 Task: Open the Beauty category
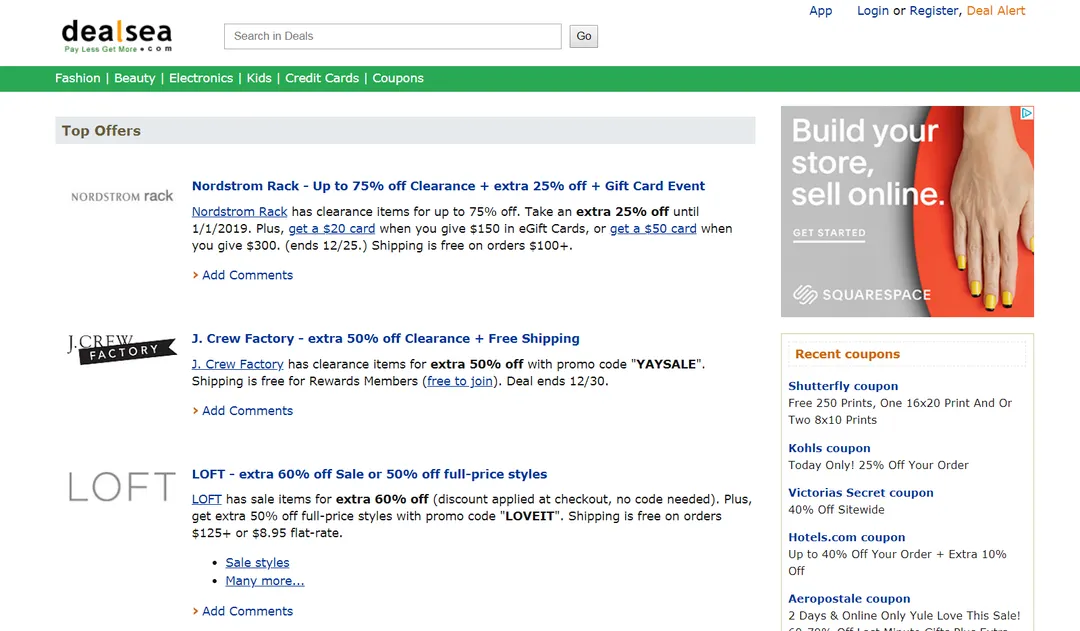coord(134,79)
